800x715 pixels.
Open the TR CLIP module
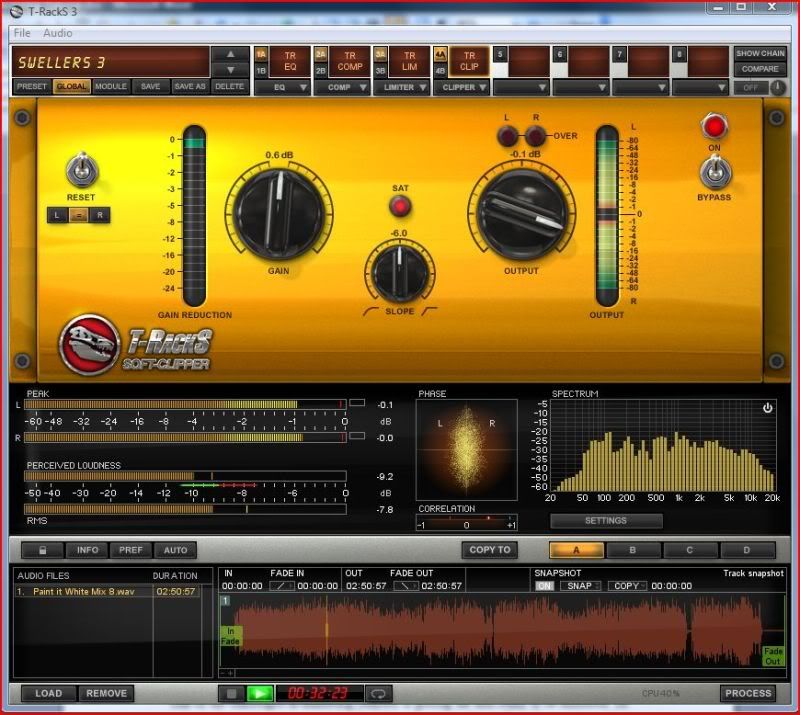tap(469, 61)
